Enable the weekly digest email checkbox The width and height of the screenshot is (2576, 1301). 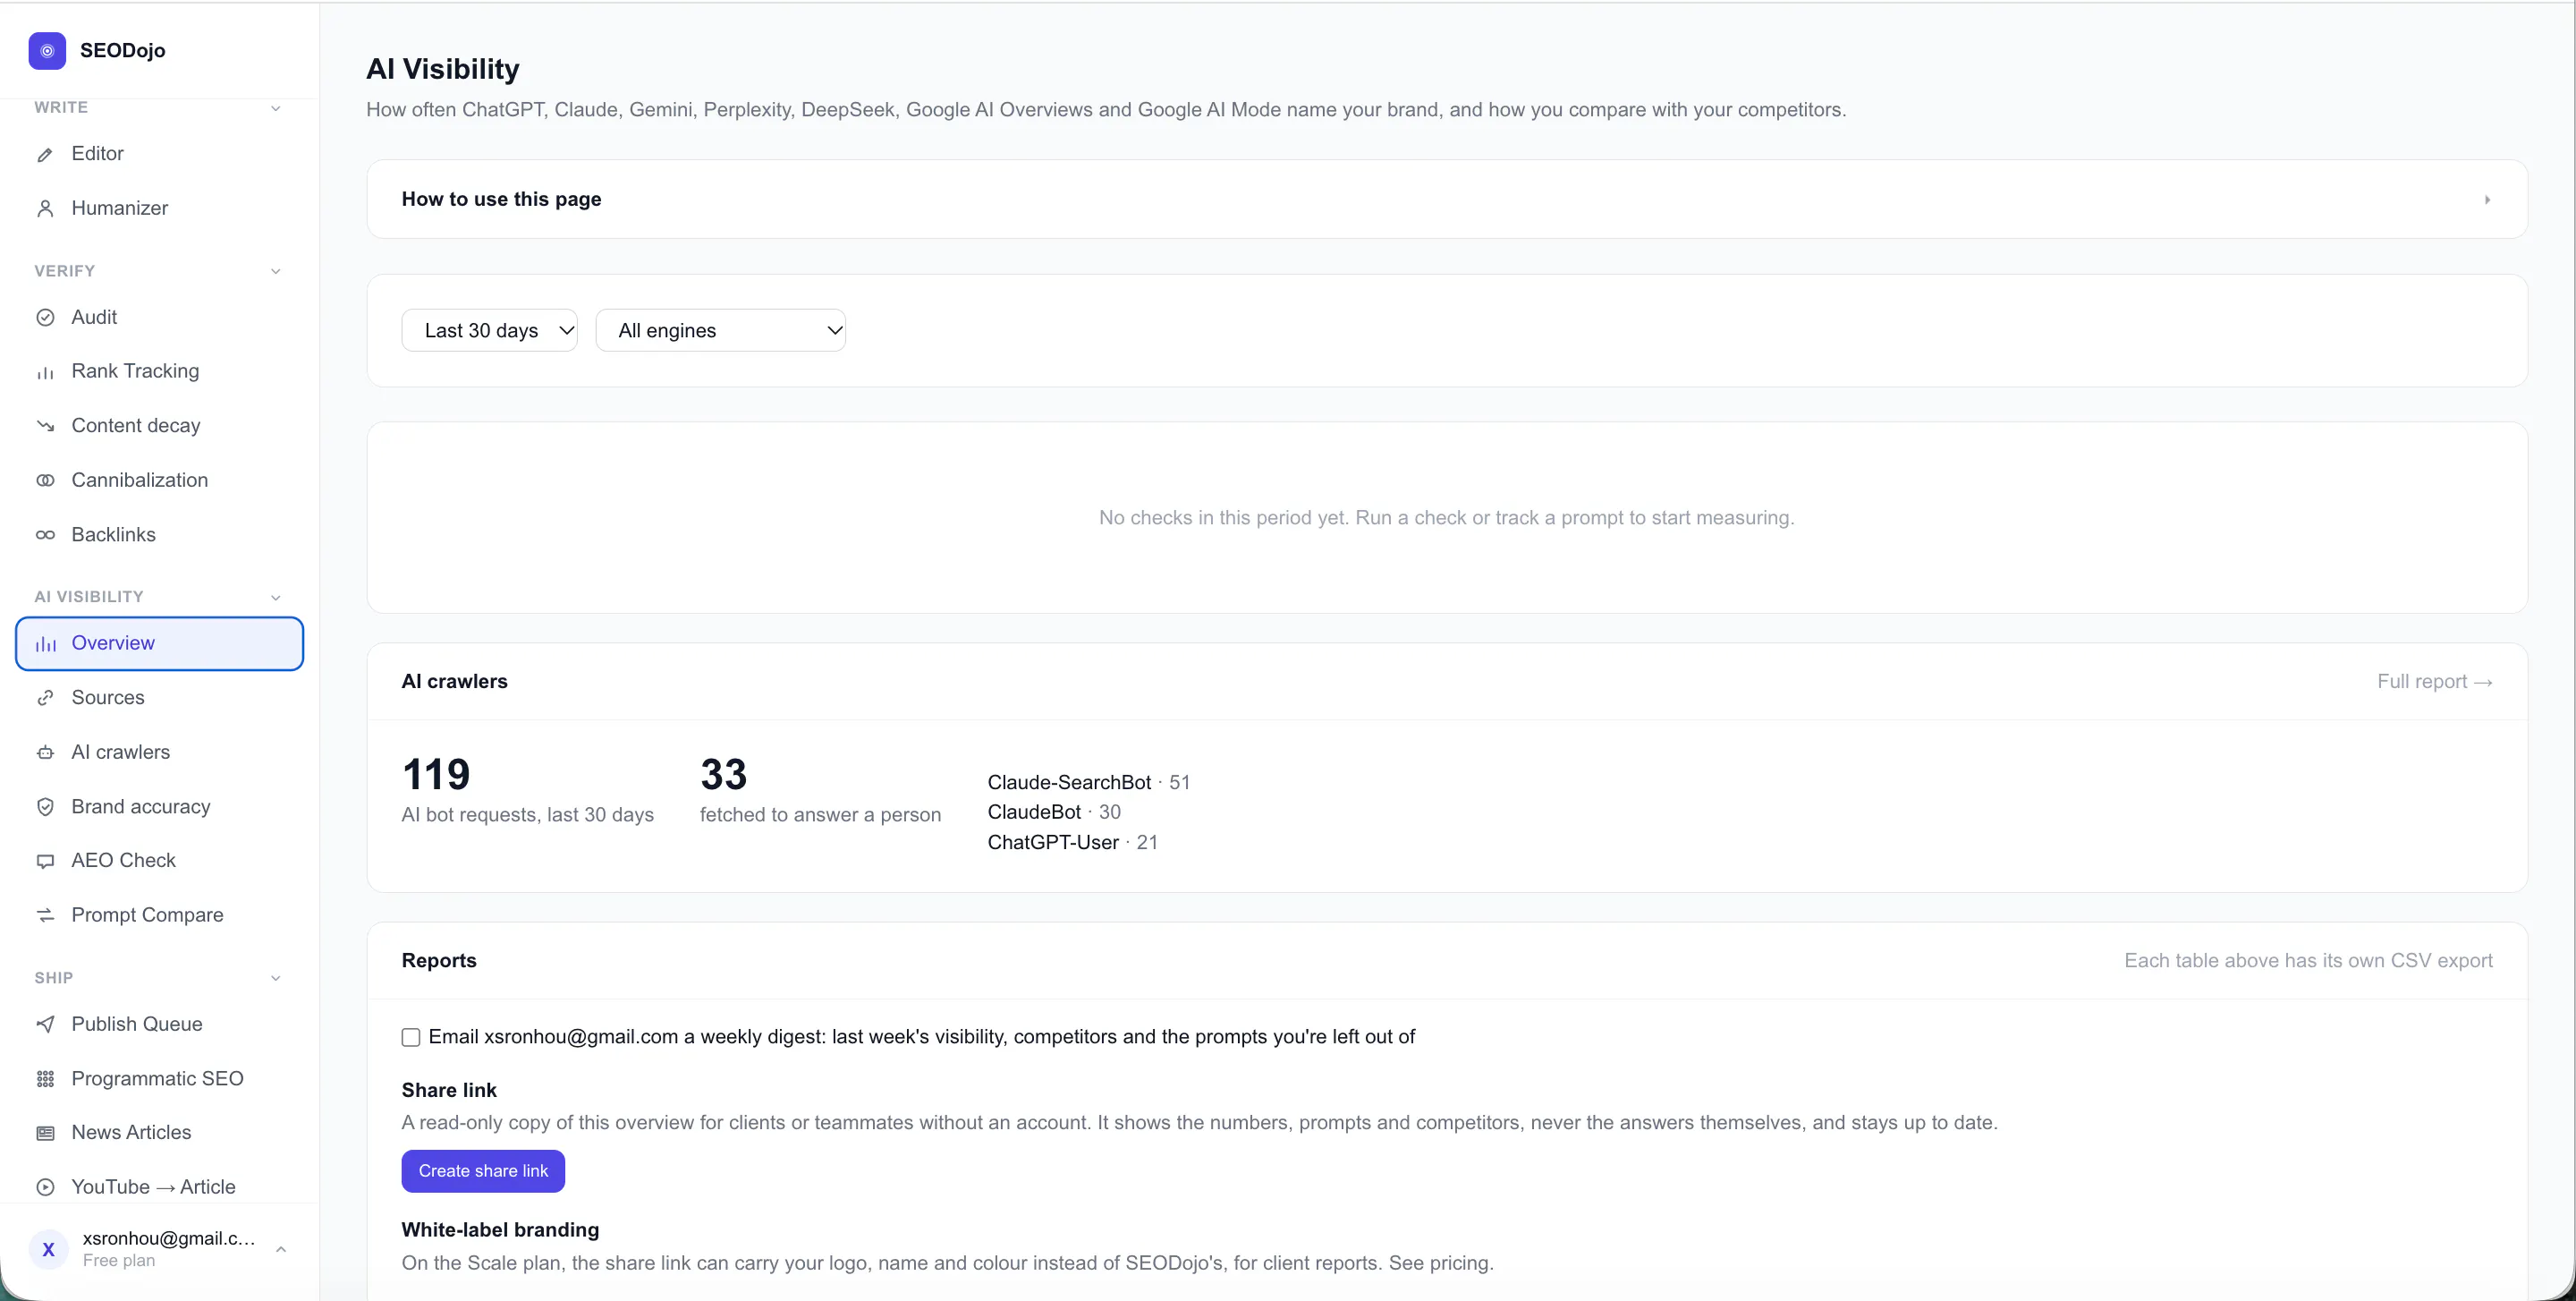[411, 1037]
